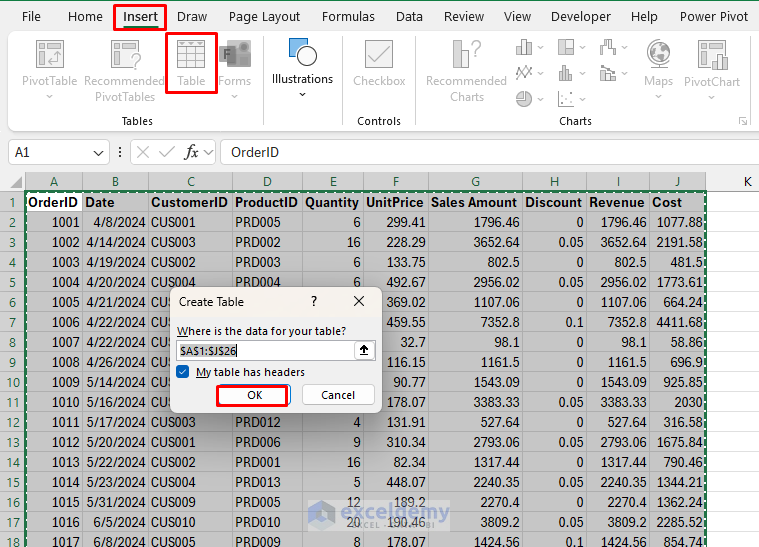Viewport: 759px width, 547px height.
Task: Expand the Maps dropdown arrow
Action: pos(658,97)
